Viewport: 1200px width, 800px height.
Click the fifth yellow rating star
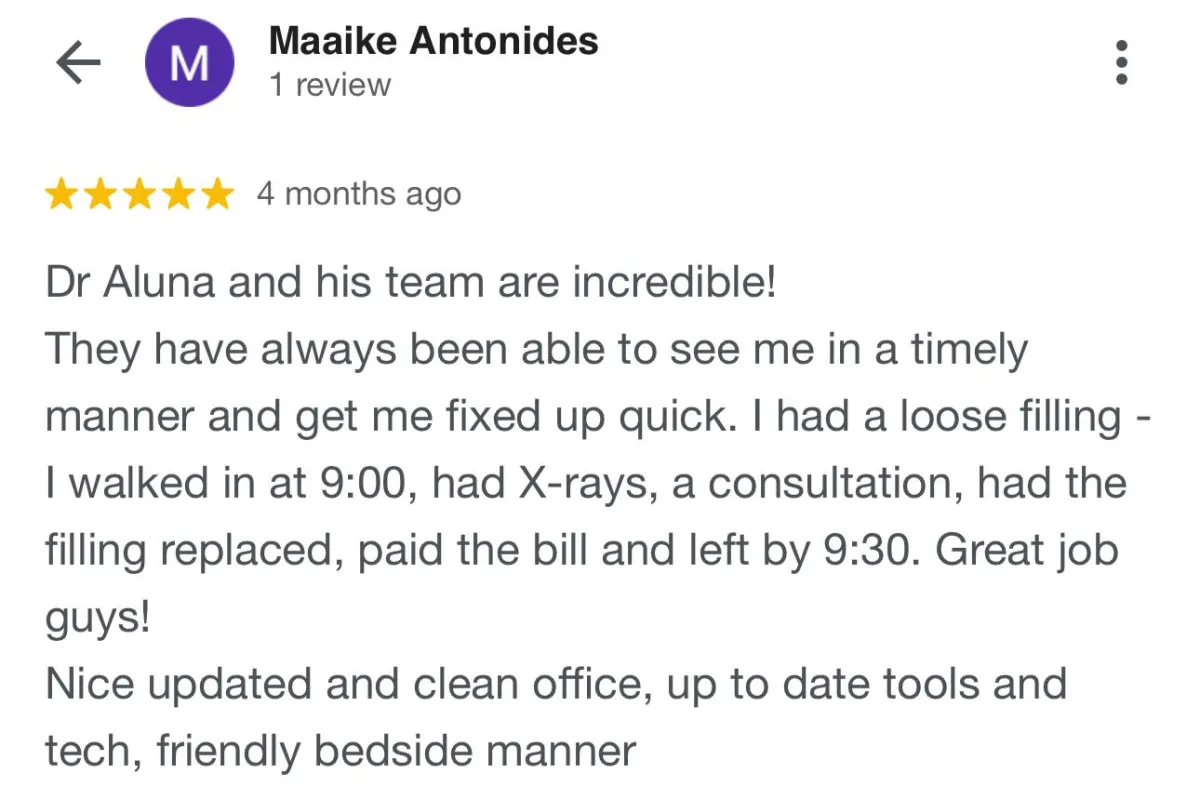tap(214, 195)
